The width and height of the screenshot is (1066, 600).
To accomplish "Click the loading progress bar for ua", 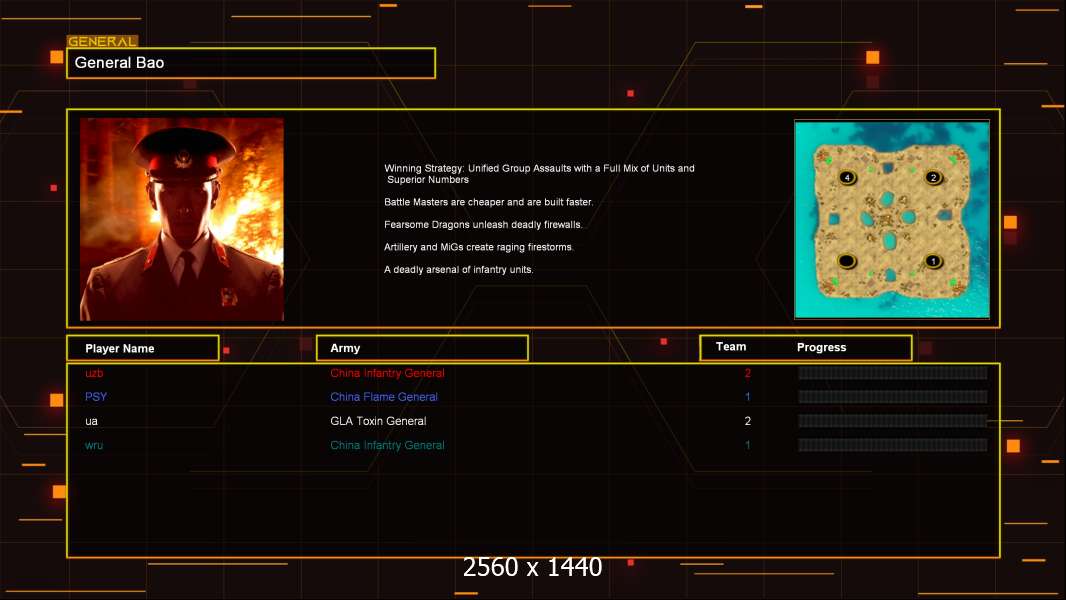I will [893, 421].
